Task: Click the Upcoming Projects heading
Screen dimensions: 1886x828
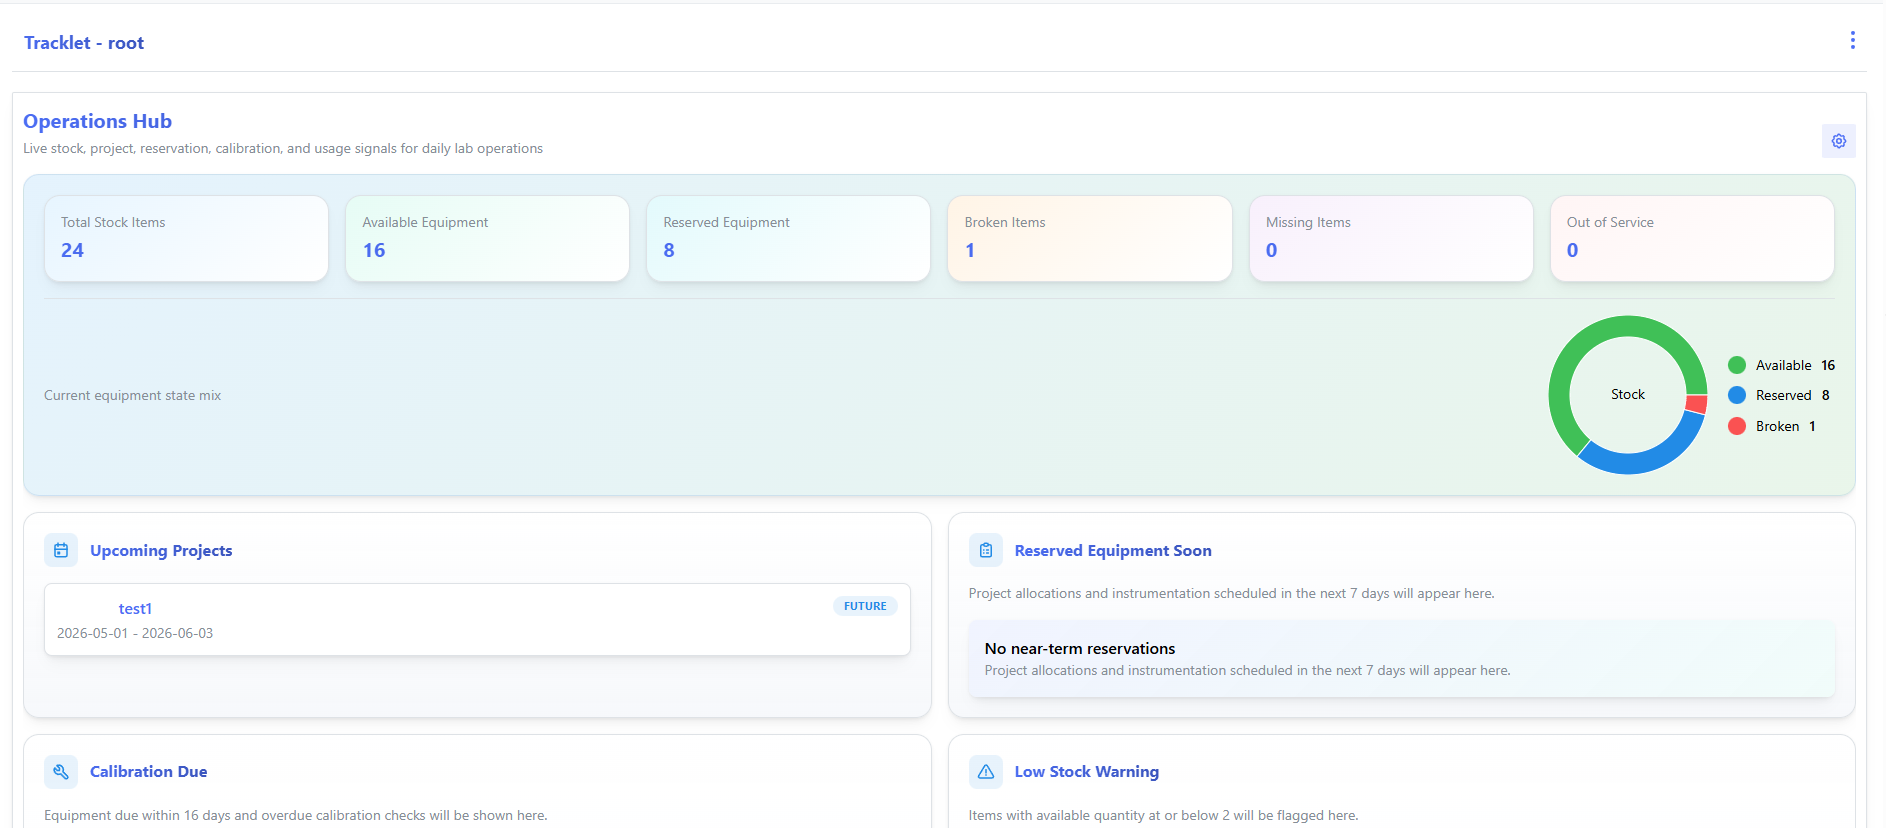Action: (161, 550)
